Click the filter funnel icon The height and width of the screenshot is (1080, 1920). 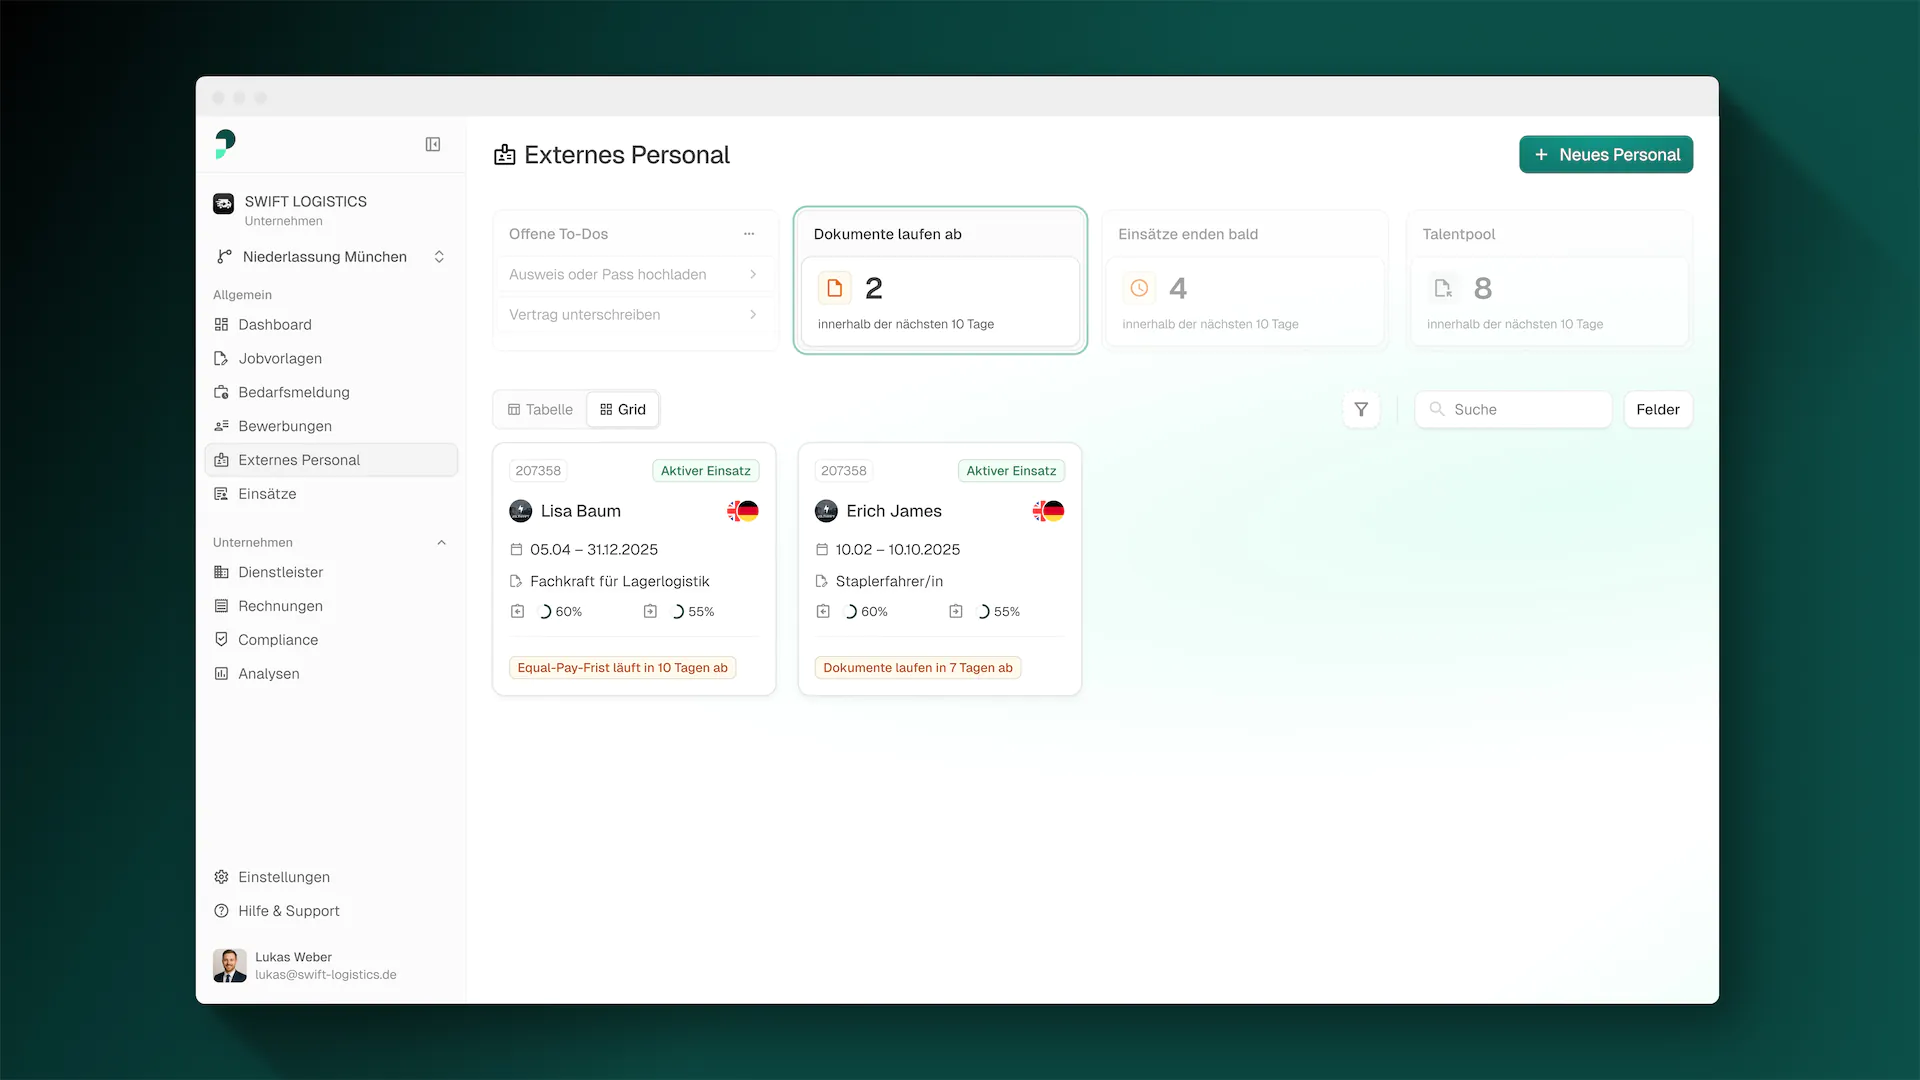[1361, 409]
